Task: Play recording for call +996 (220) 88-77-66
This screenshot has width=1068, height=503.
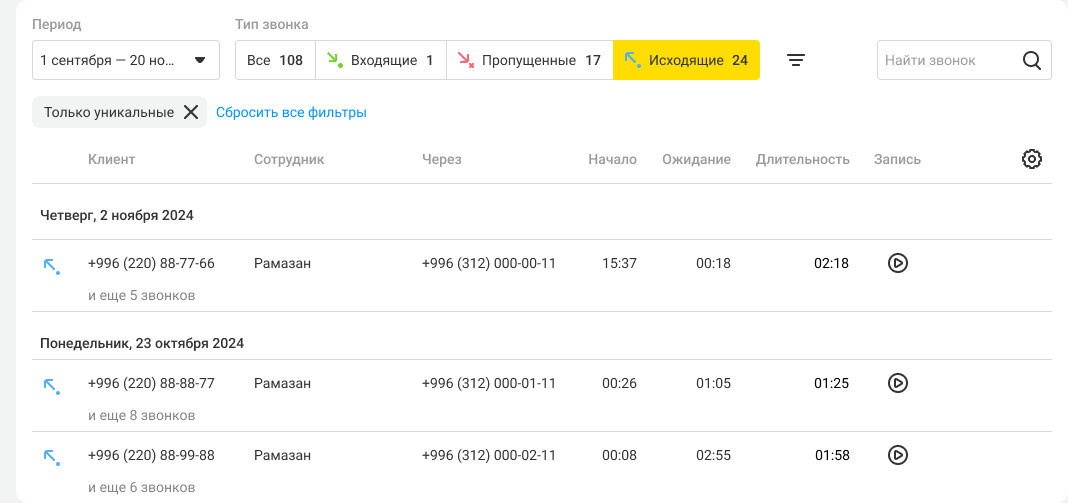Action: point(898,263)
